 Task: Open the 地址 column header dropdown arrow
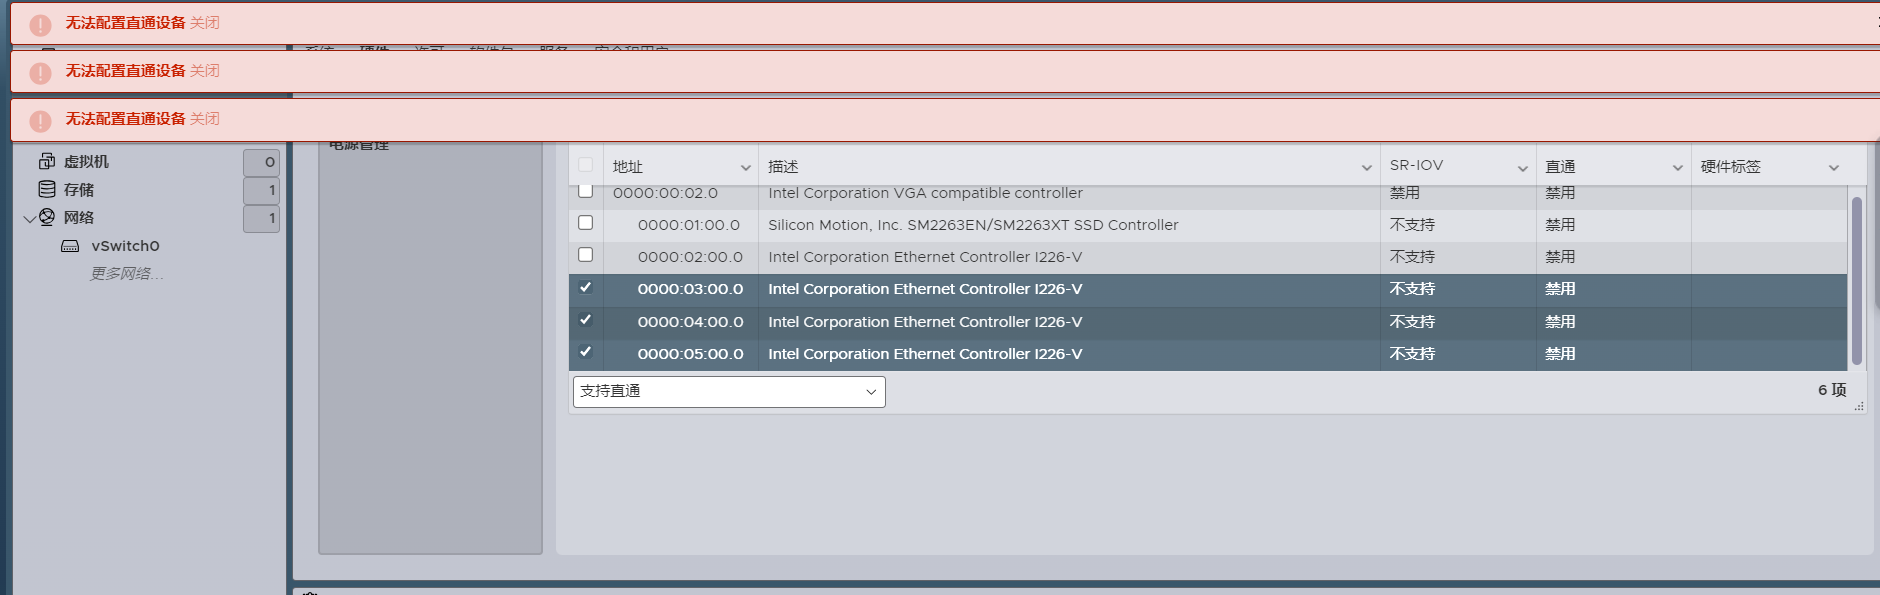point(745,168)
